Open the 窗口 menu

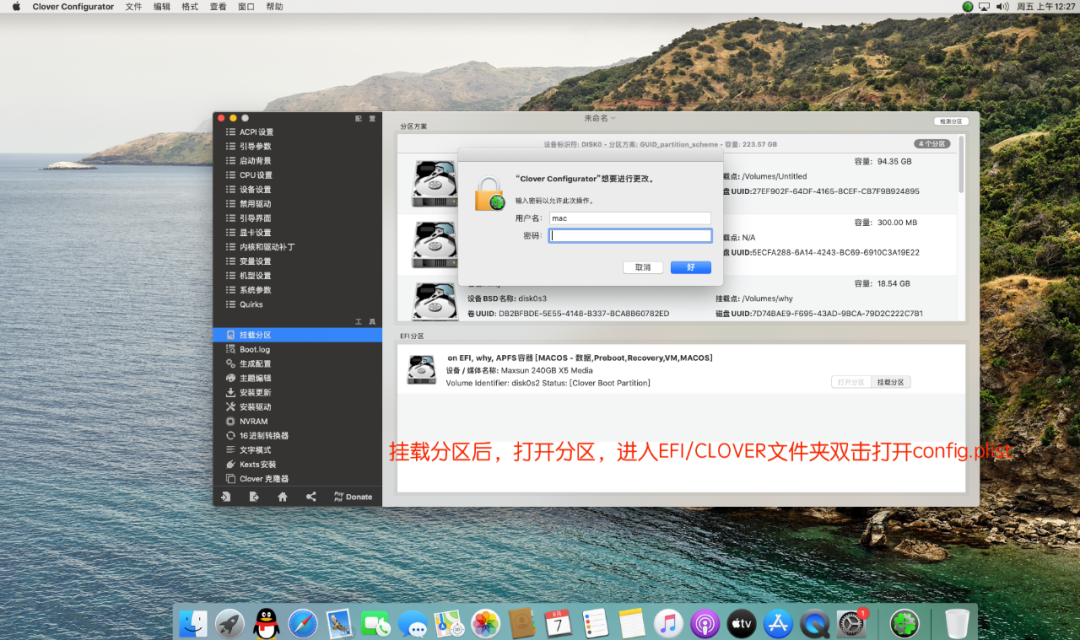coord(247,6)
